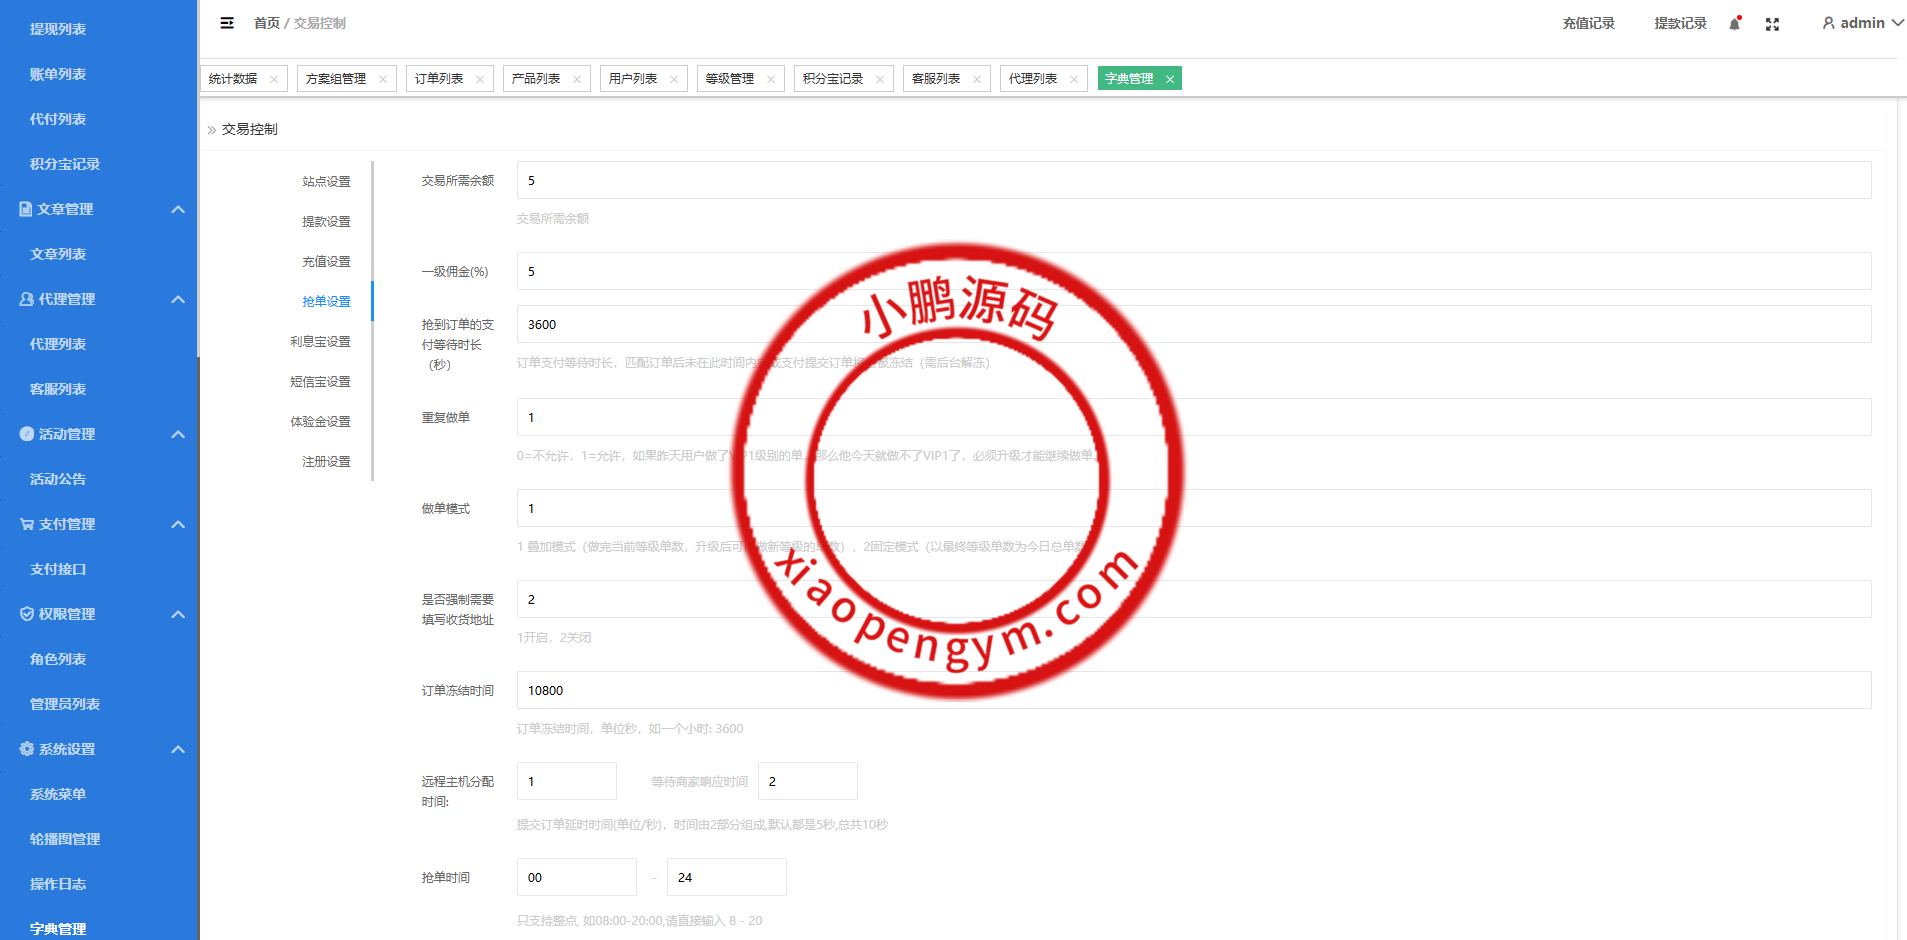Select 利息宝设置 in settings menu
The image size is (1907, 940).
[320, 341]
